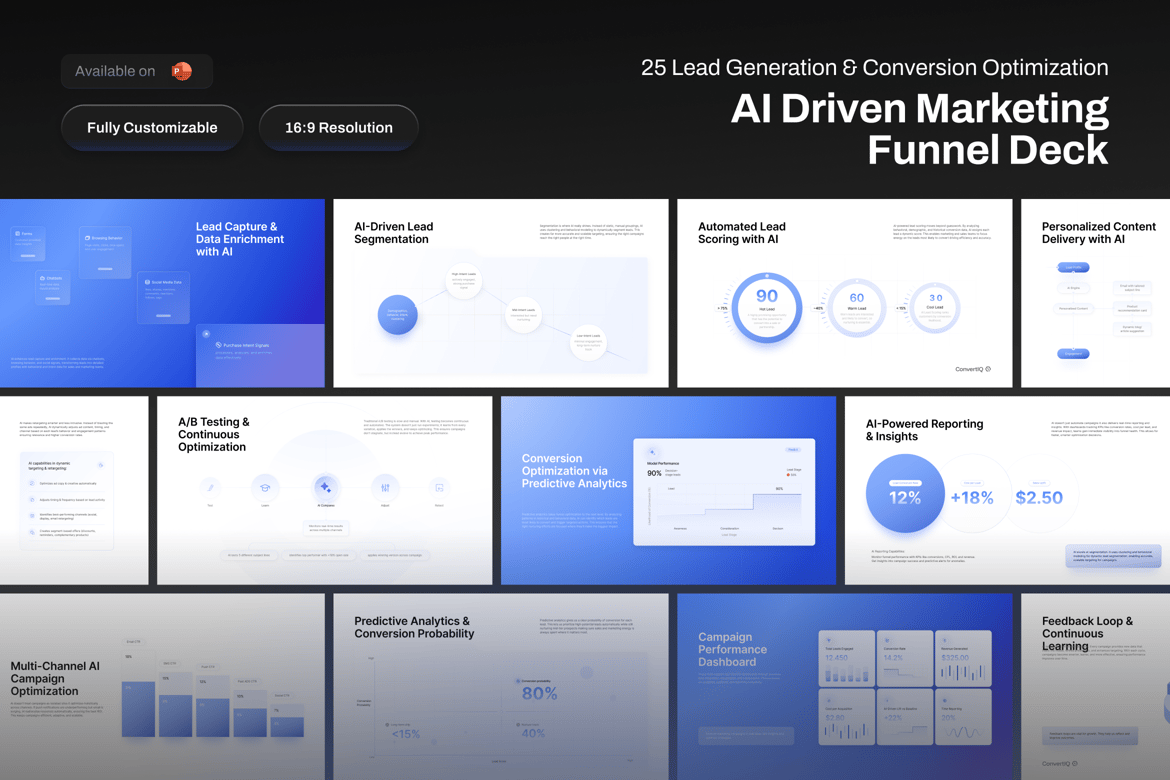Image resolution: width=1170 pixels, height=780 pixels.
Task: Click the 12,450 Total Leads Engaged value
Action: point(836,658)
